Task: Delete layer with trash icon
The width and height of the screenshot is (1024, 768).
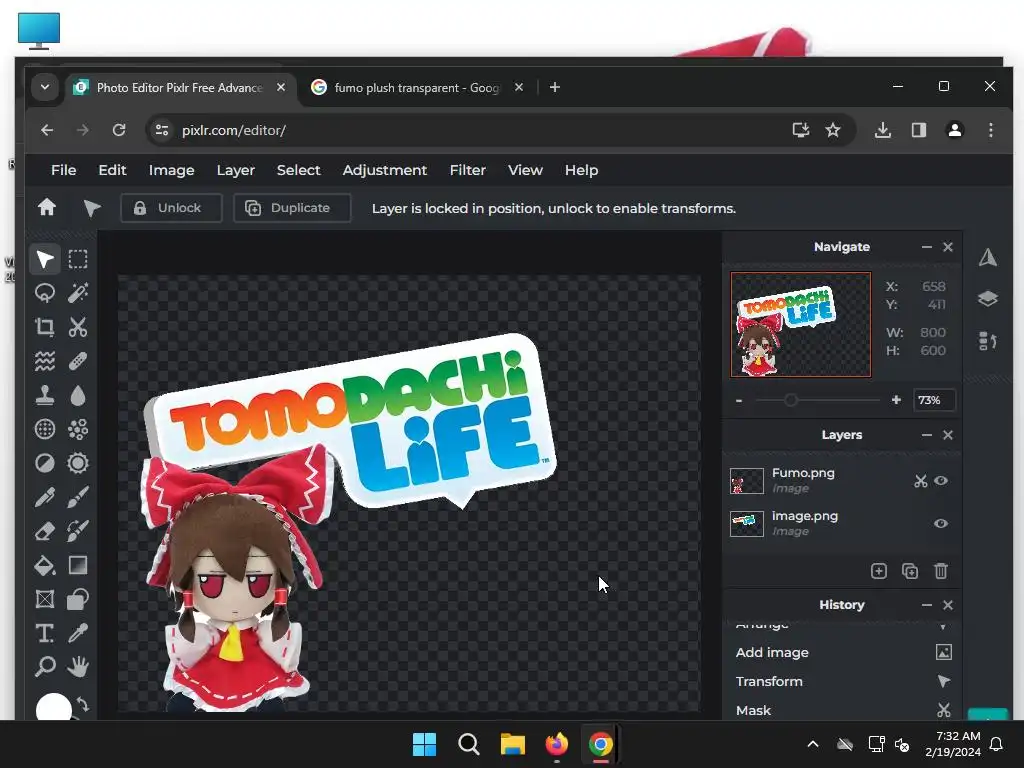Action: pyautogui.click(x=940, y=571)
